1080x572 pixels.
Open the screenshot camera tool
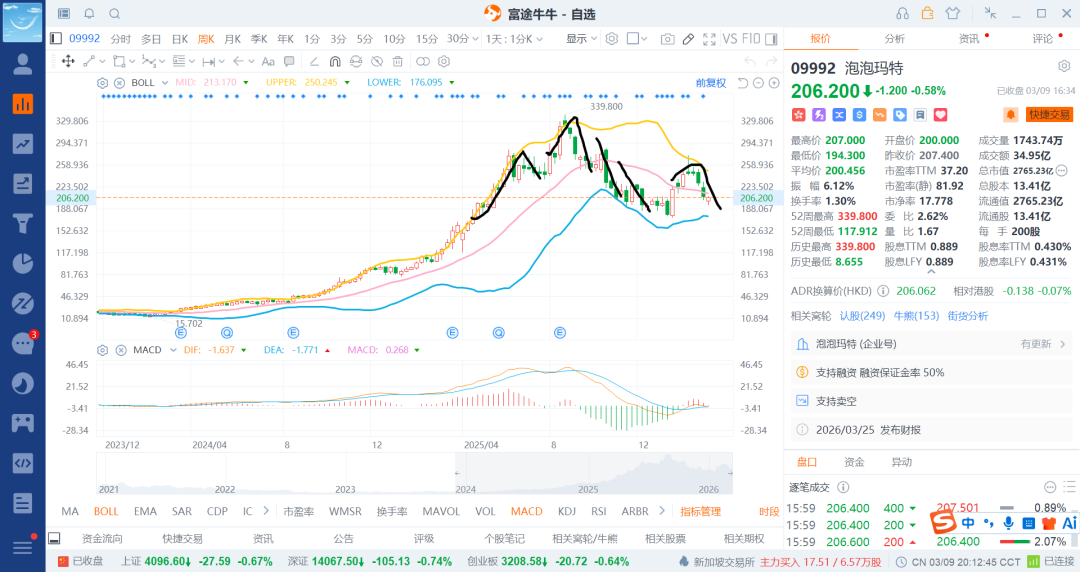[x=667, y=39]
